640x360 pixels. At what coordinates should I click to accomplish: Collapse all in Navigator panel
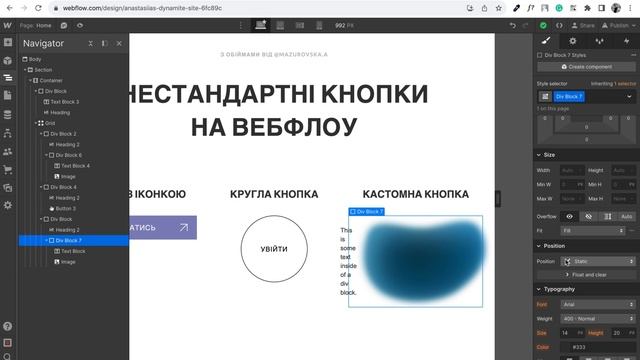91,43
